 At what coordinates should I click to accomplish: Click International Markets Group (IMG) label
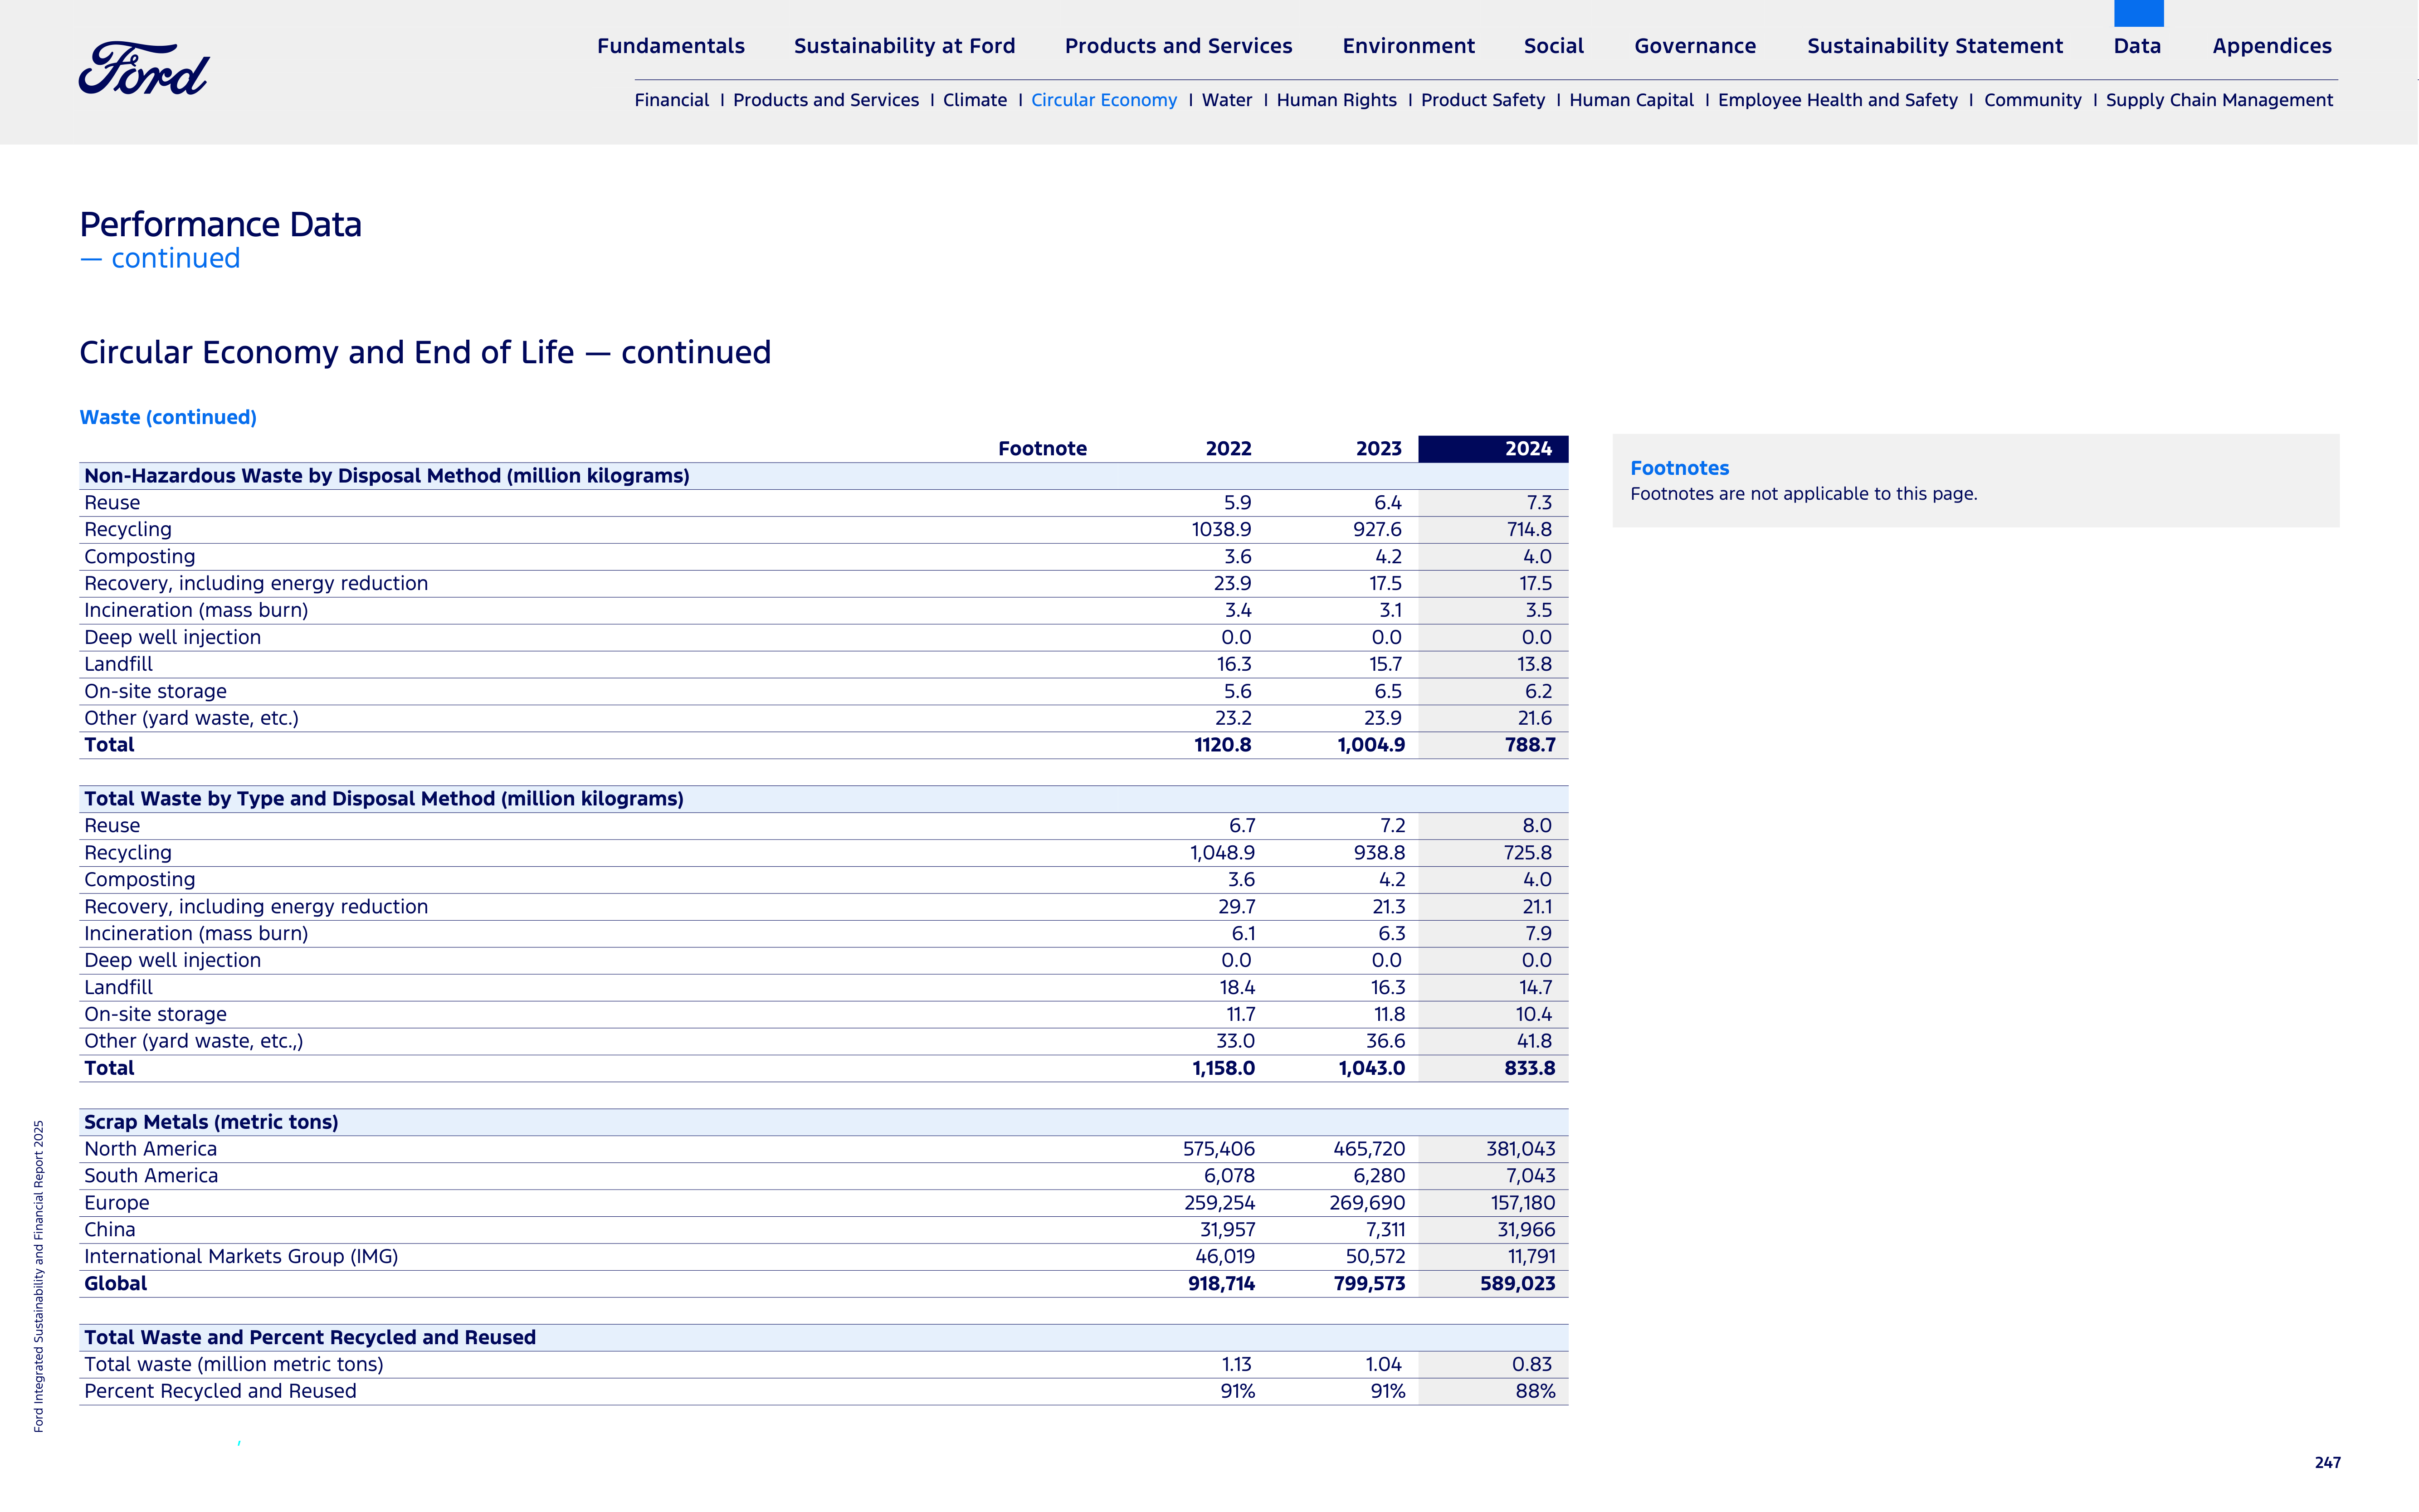[x=241, y=1257]
